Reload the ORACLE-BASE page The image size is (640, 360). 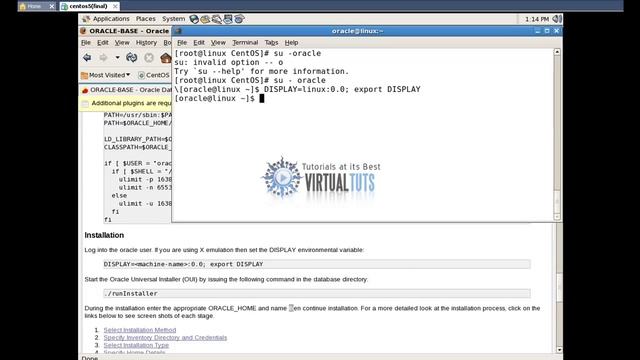[x=131, y=58]
